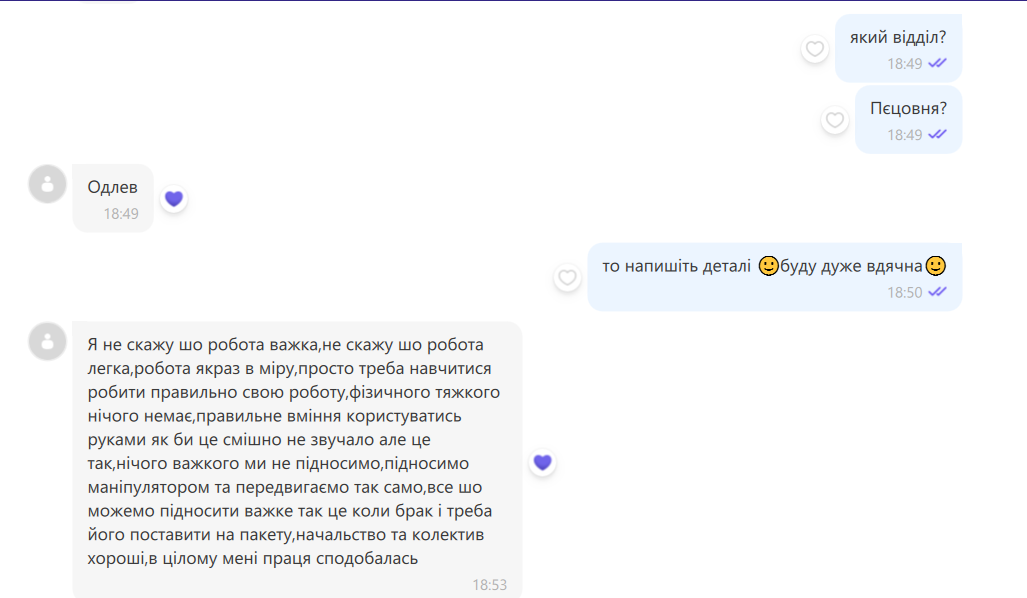Tap the heart beside "Пєцовня?" message

pos(834,120)
